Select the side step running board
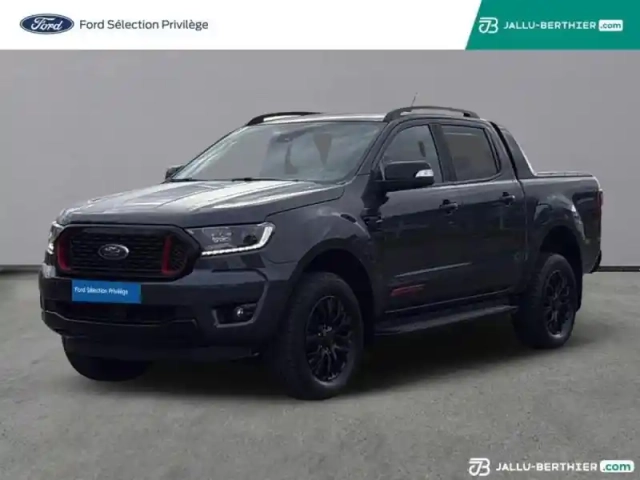This screenshot has height=480, width=640. pyautogui.click(x=445, y=319)
